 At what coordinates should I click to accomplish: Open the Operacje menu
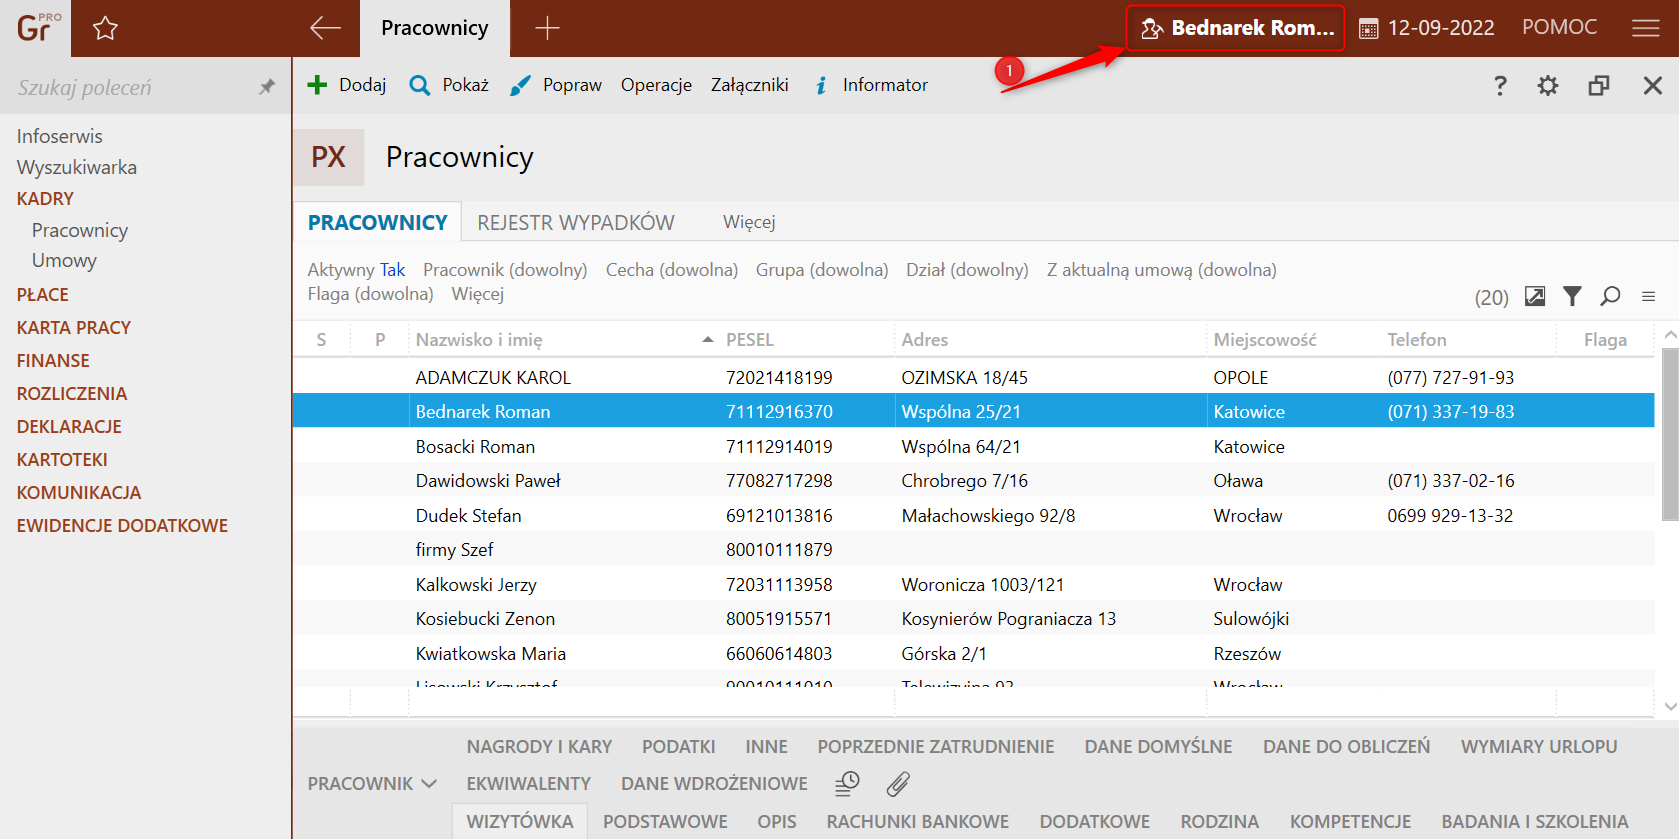[656, 85]
